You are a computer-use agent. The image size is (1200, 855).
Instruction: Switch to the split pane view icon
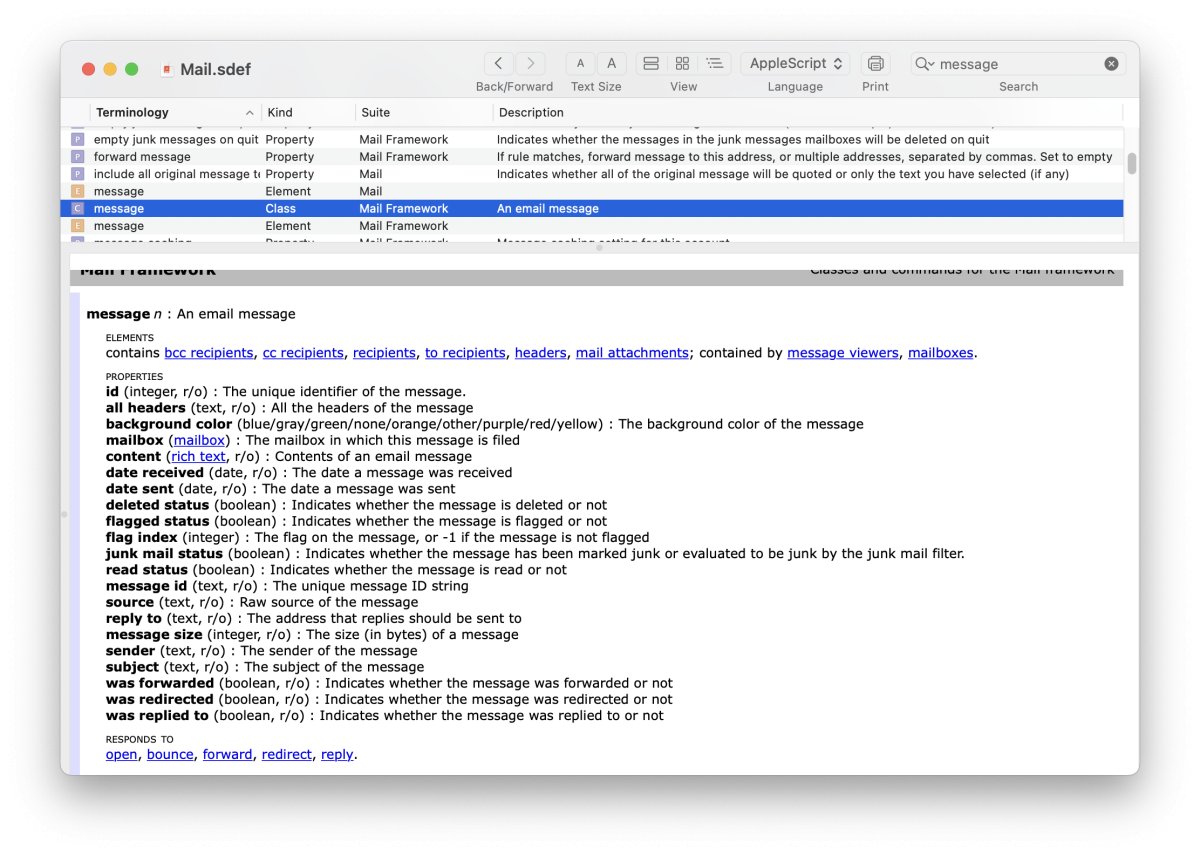pos(651,63)
